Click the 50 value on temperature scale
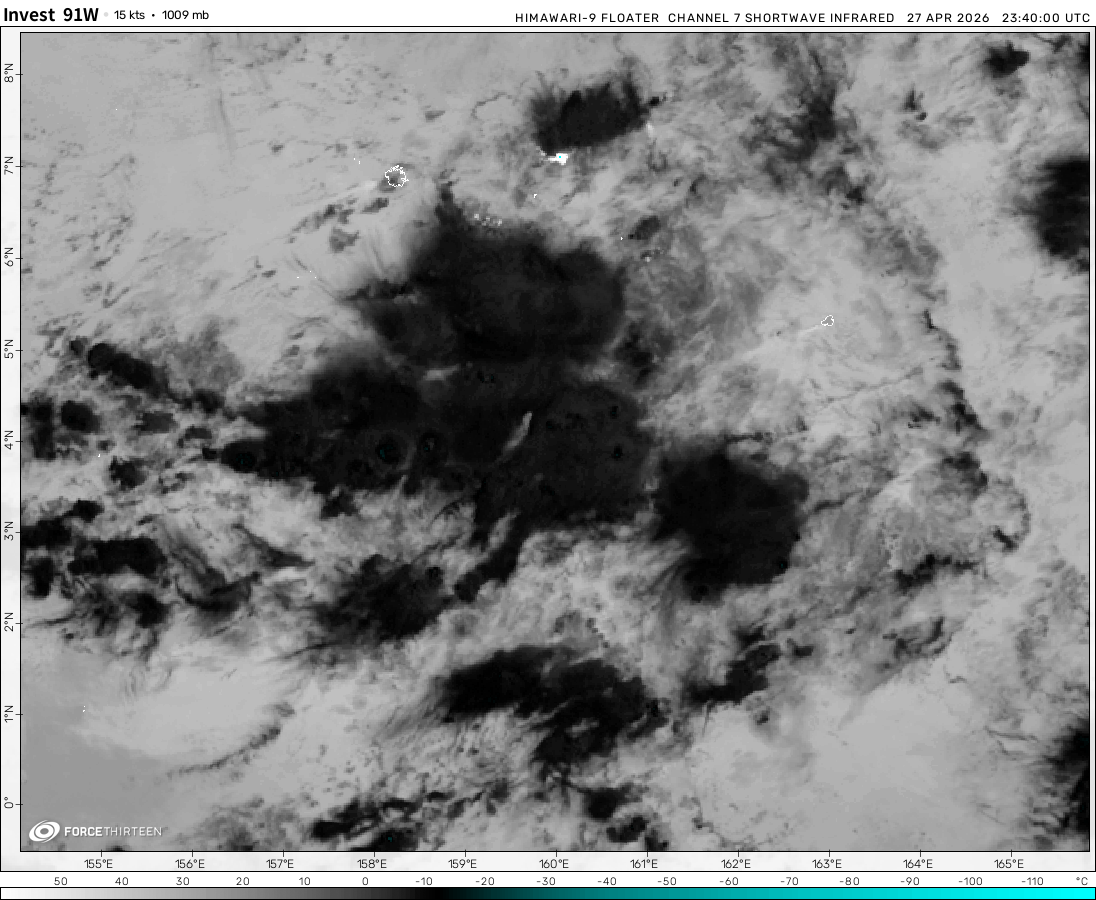This screenshot has width=1096, height=900. click(60, 881)
